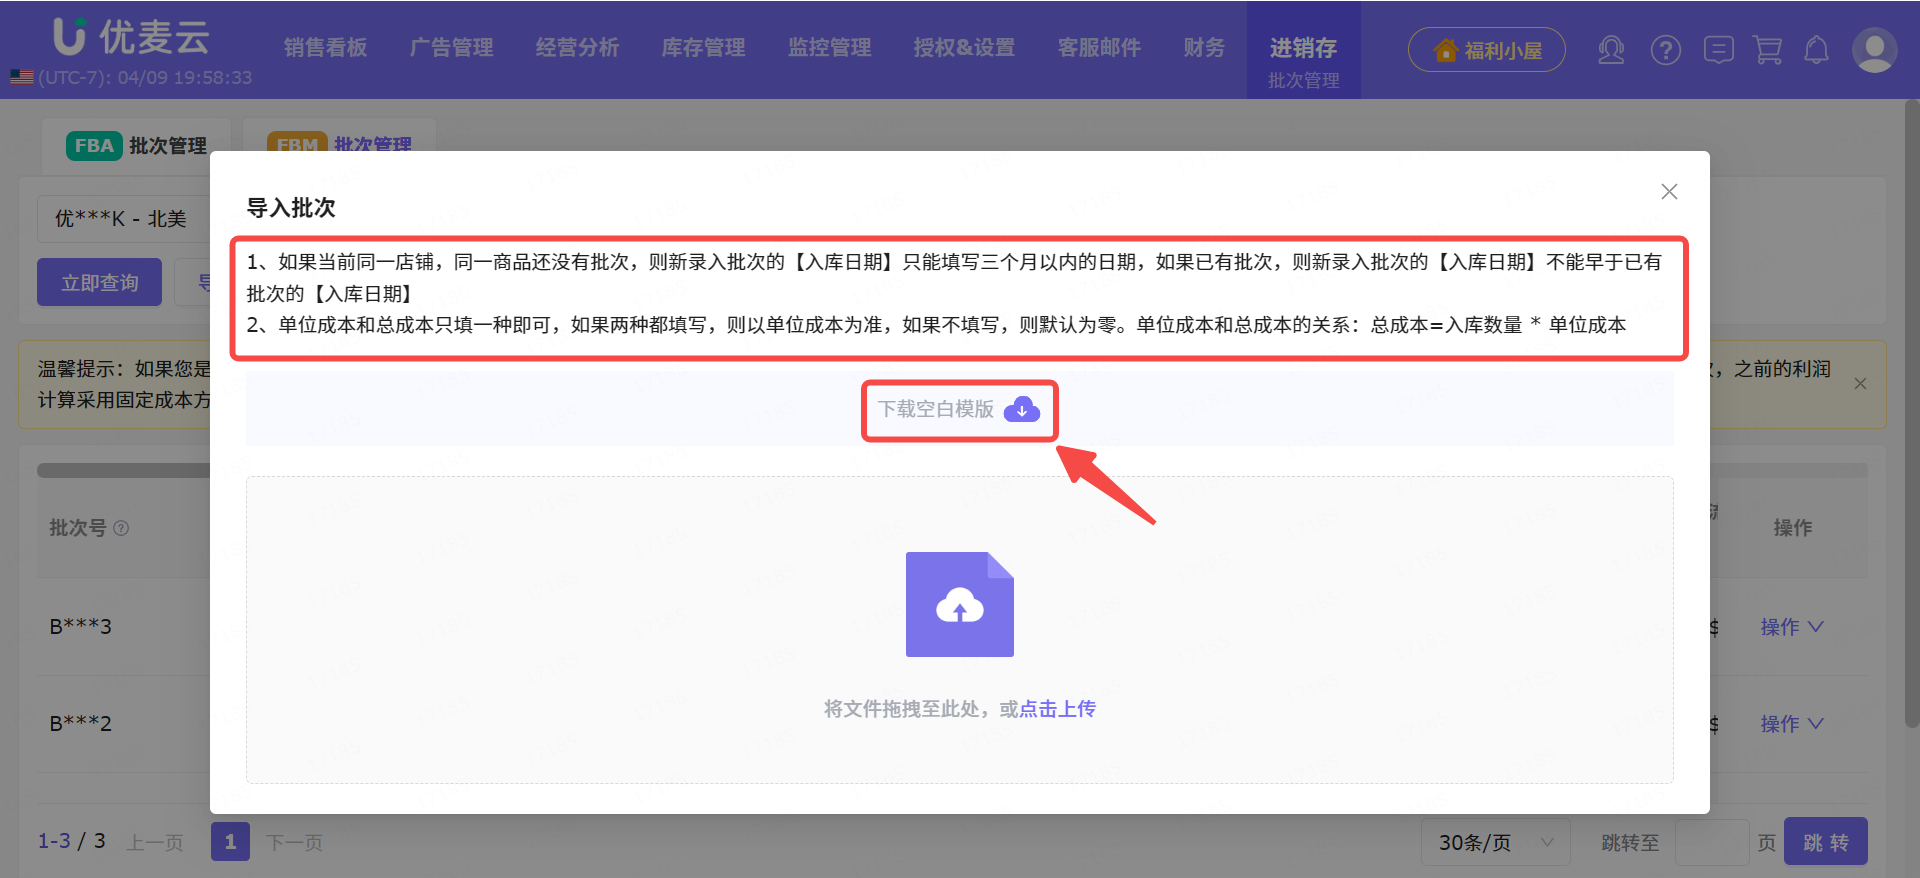This screenshot has width=1920, height=878.
Task: Switch to FBA 批次管理 tab
Action: (137, 146)
